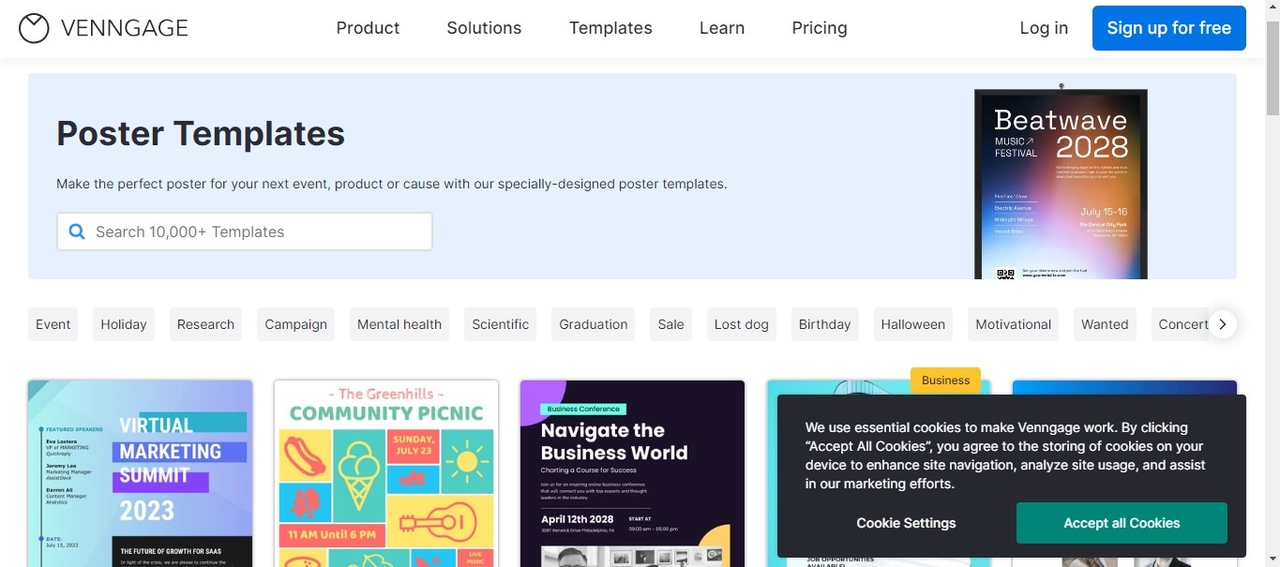Accept all cookies in the banner
Screen dimensions: 1280x567
tap(1121, 523)
